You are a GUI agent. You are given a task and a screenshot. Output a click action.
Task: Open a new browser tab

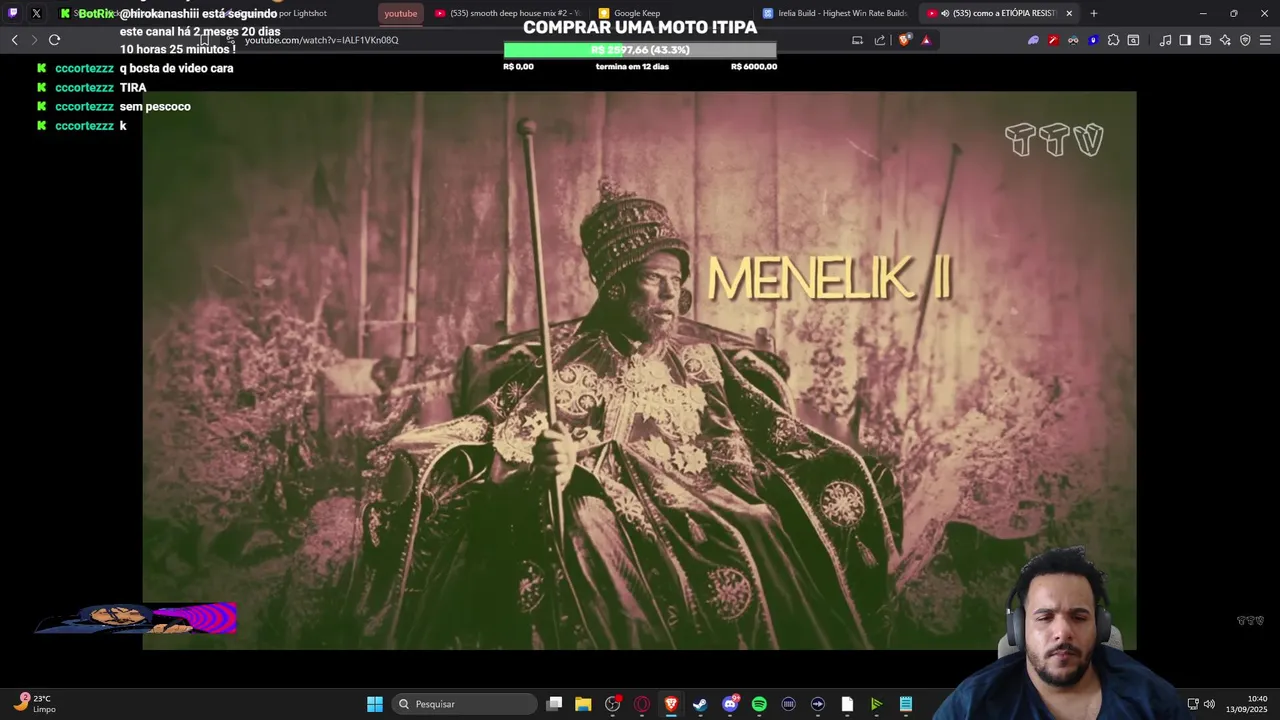pyautogui.click(x=1094, y=13)
